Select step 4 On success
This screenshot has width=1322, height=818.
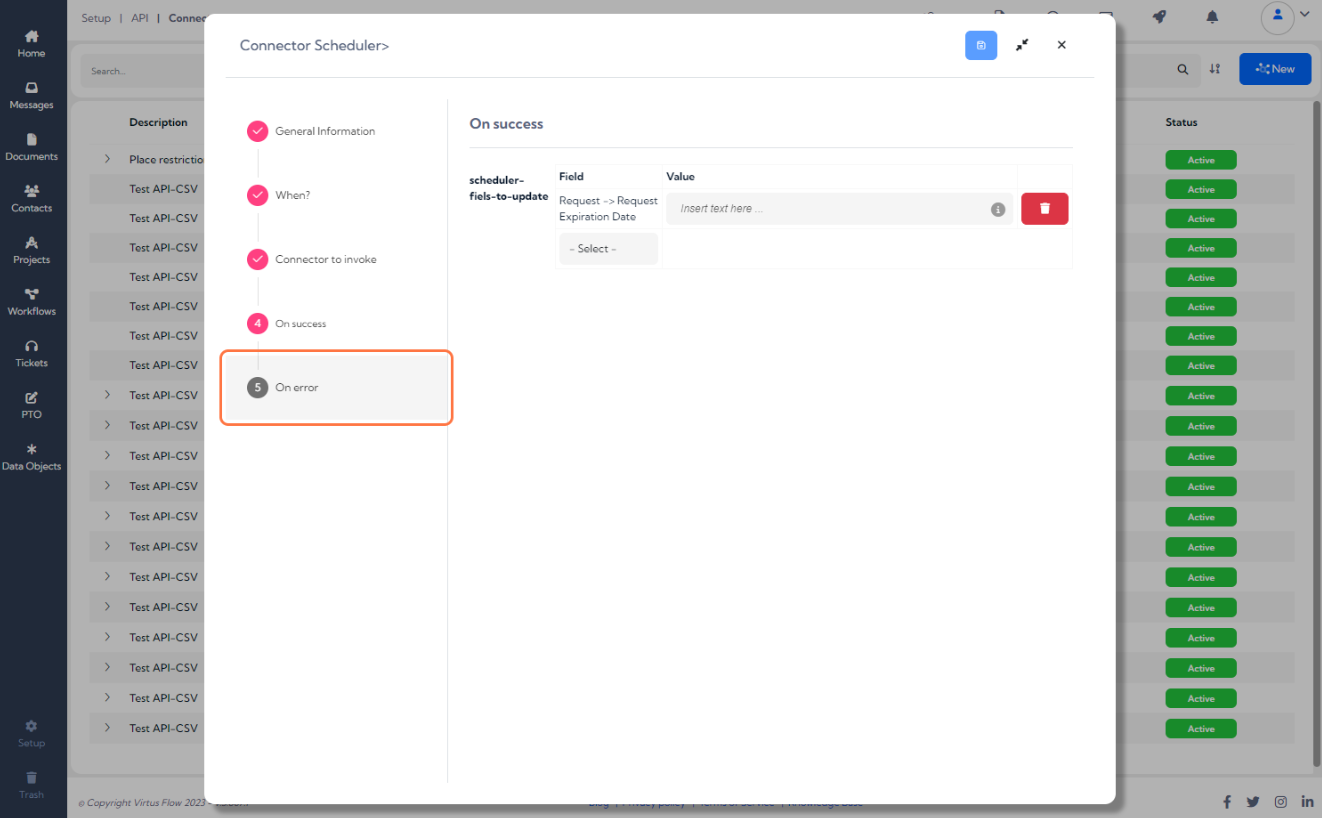coord(287,323)
